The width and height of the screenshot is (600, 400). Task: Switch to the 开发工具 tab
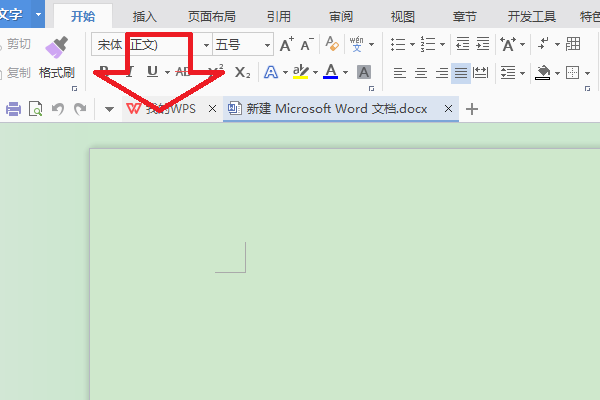click(x=532, y=16)
